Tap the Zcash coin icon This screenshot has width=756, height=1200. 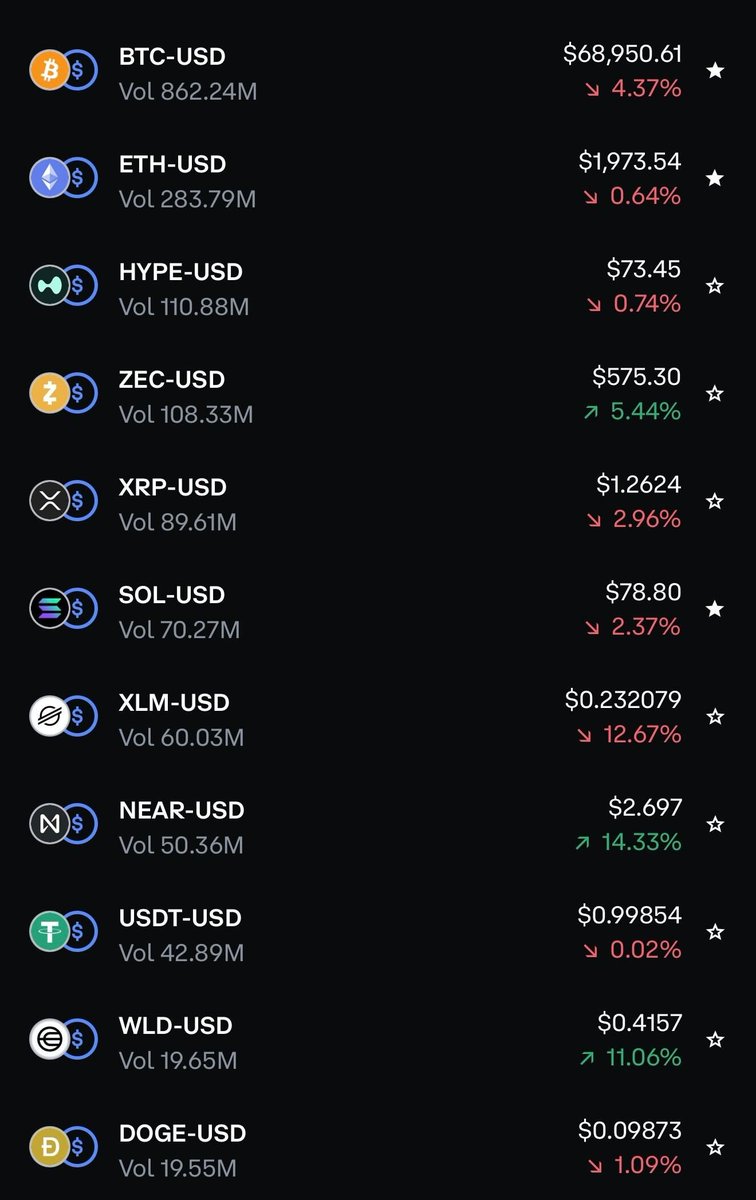tap(49, 394)
